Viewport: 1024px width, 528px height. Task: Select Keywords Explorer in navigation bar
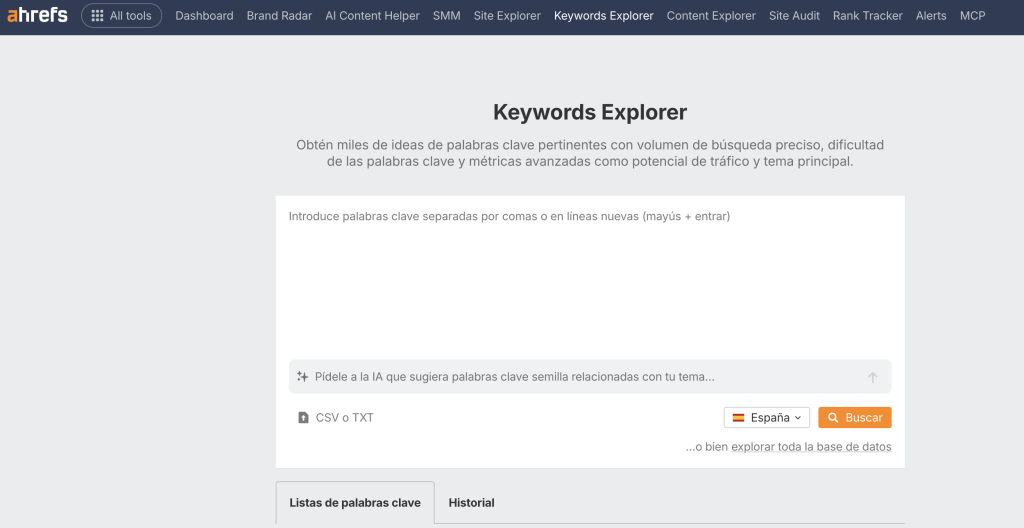[x=603, y=16]
